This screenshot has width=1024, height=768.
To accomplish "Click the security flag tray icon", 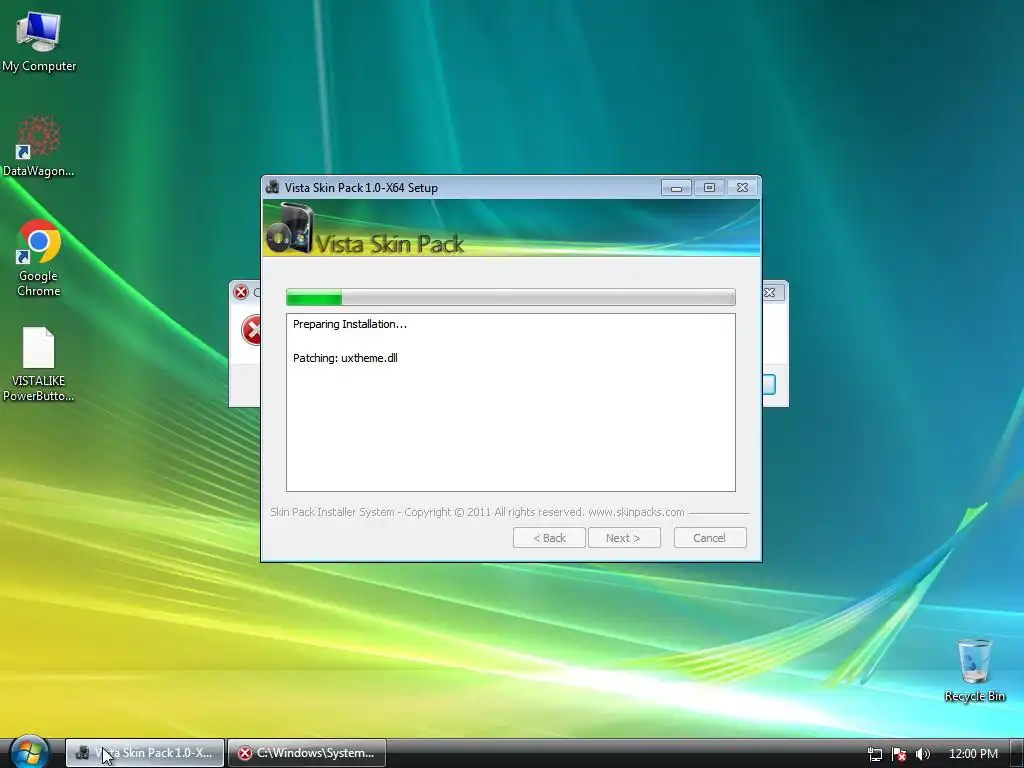I will (x=899, y=754).
